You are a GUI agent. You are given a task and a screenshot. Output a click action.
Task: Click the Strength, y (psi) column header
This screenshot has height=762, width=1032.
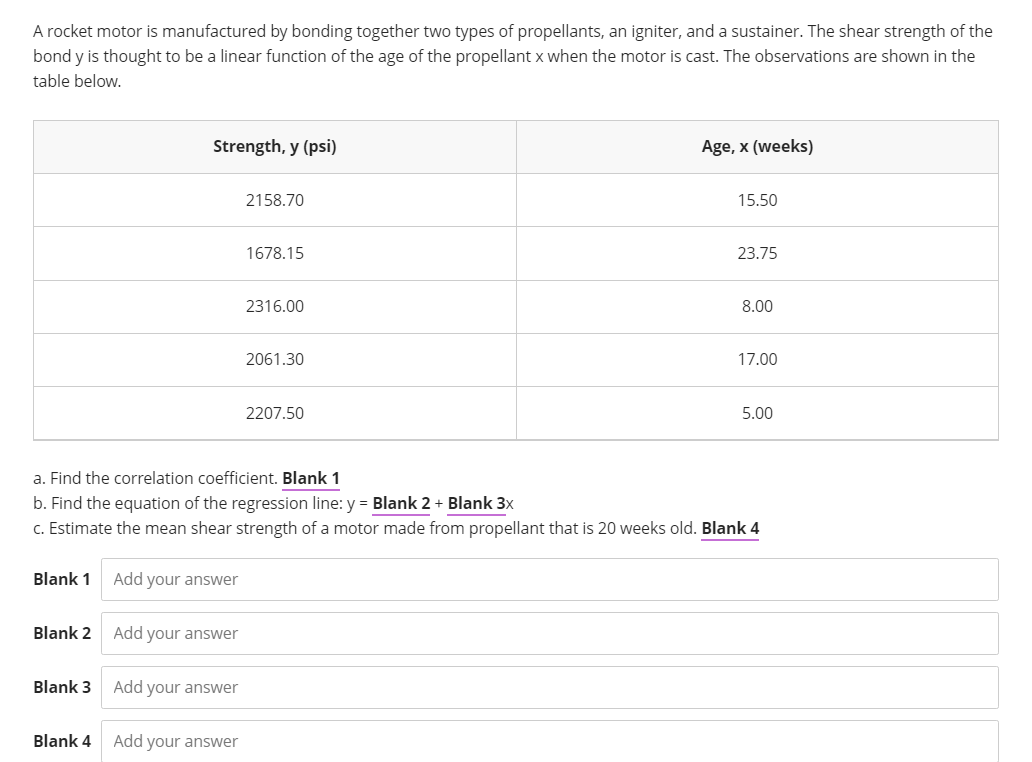pyautogui.click(x=275, y=147)
